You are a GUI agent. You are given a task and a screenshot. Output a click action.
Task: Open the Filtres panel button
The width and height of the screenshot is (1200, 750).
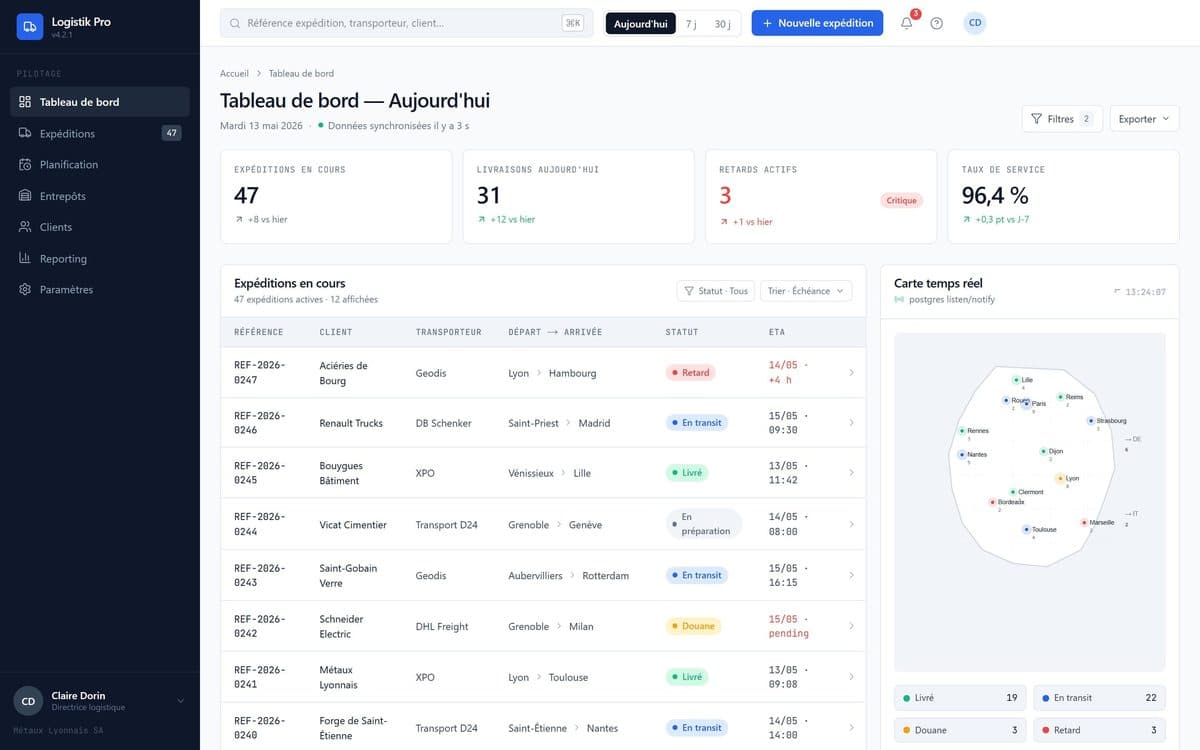pos(1062,119)
